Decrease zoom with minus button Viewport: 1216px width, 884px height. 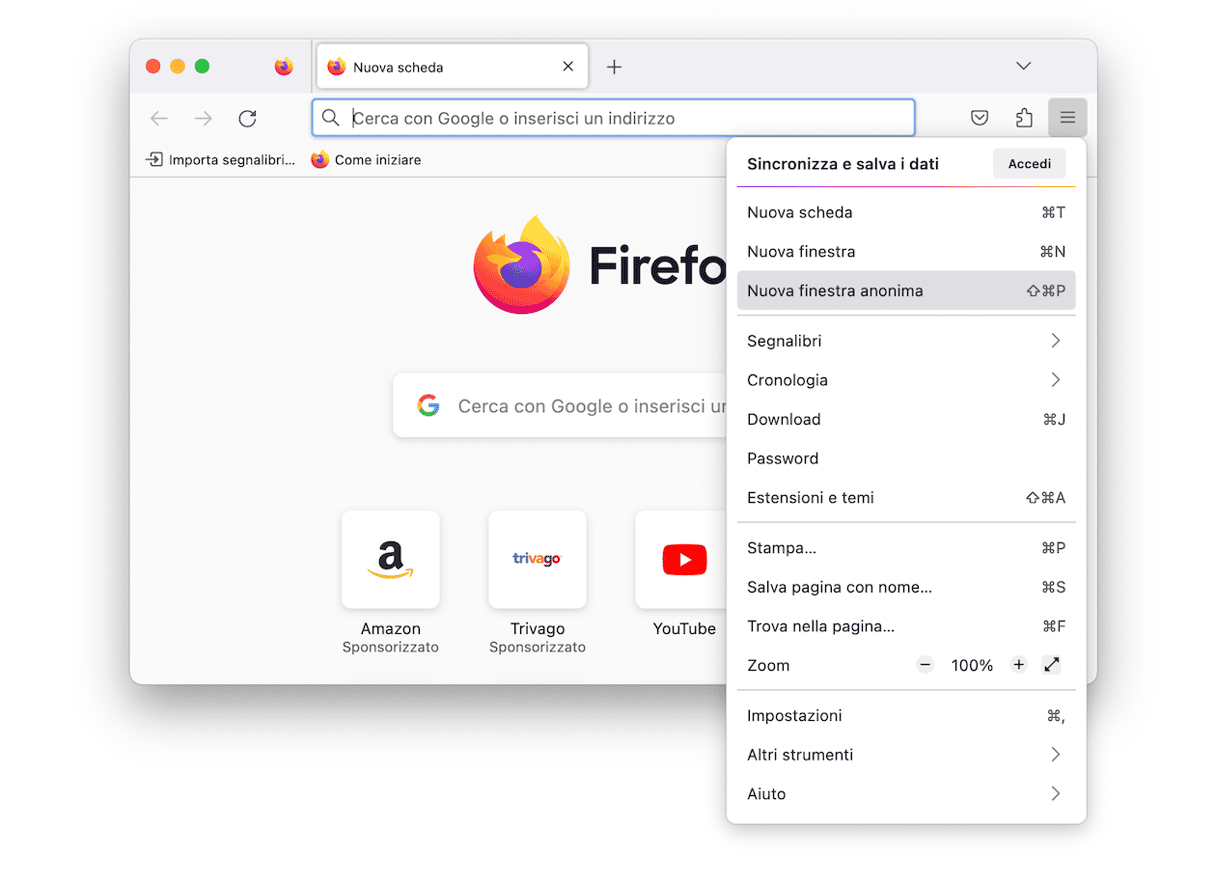tap(925, 665)
